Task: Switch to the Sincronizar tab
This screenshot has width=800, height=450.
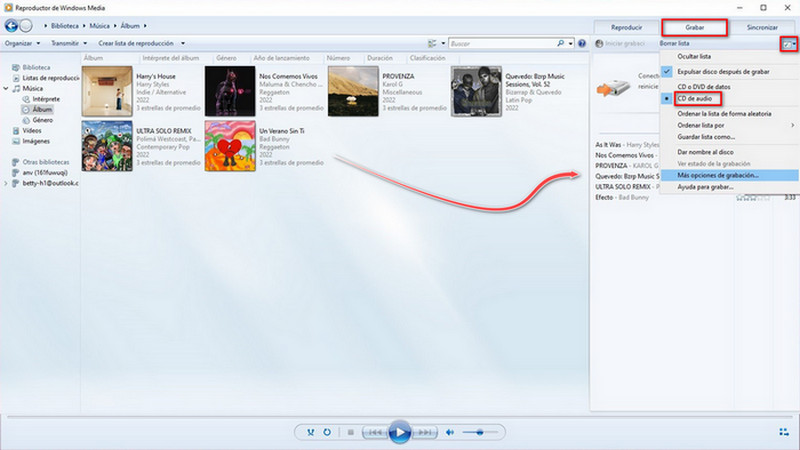Action: pos(762,28)
